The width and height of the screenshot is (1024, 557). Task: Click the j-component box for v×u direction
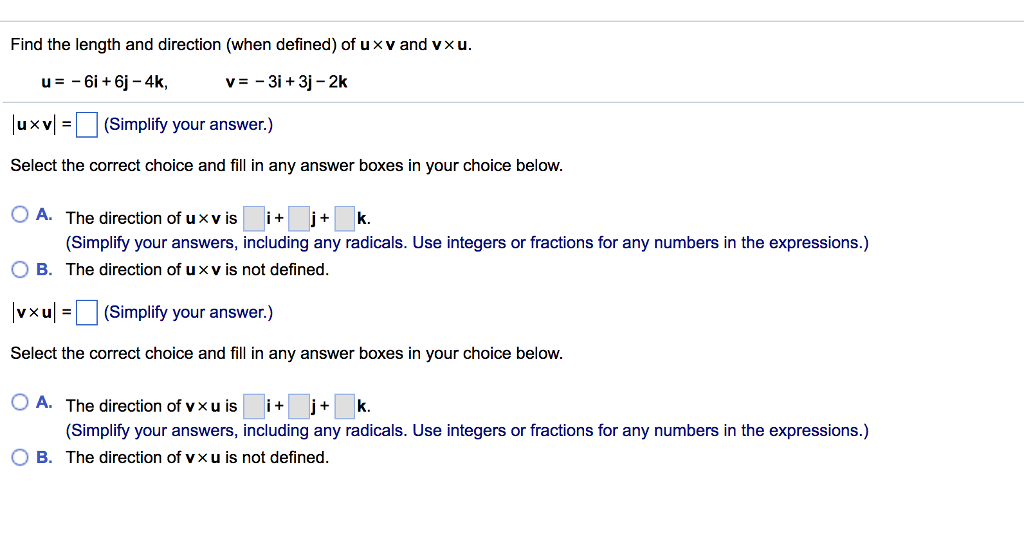[x=299, y=406]
